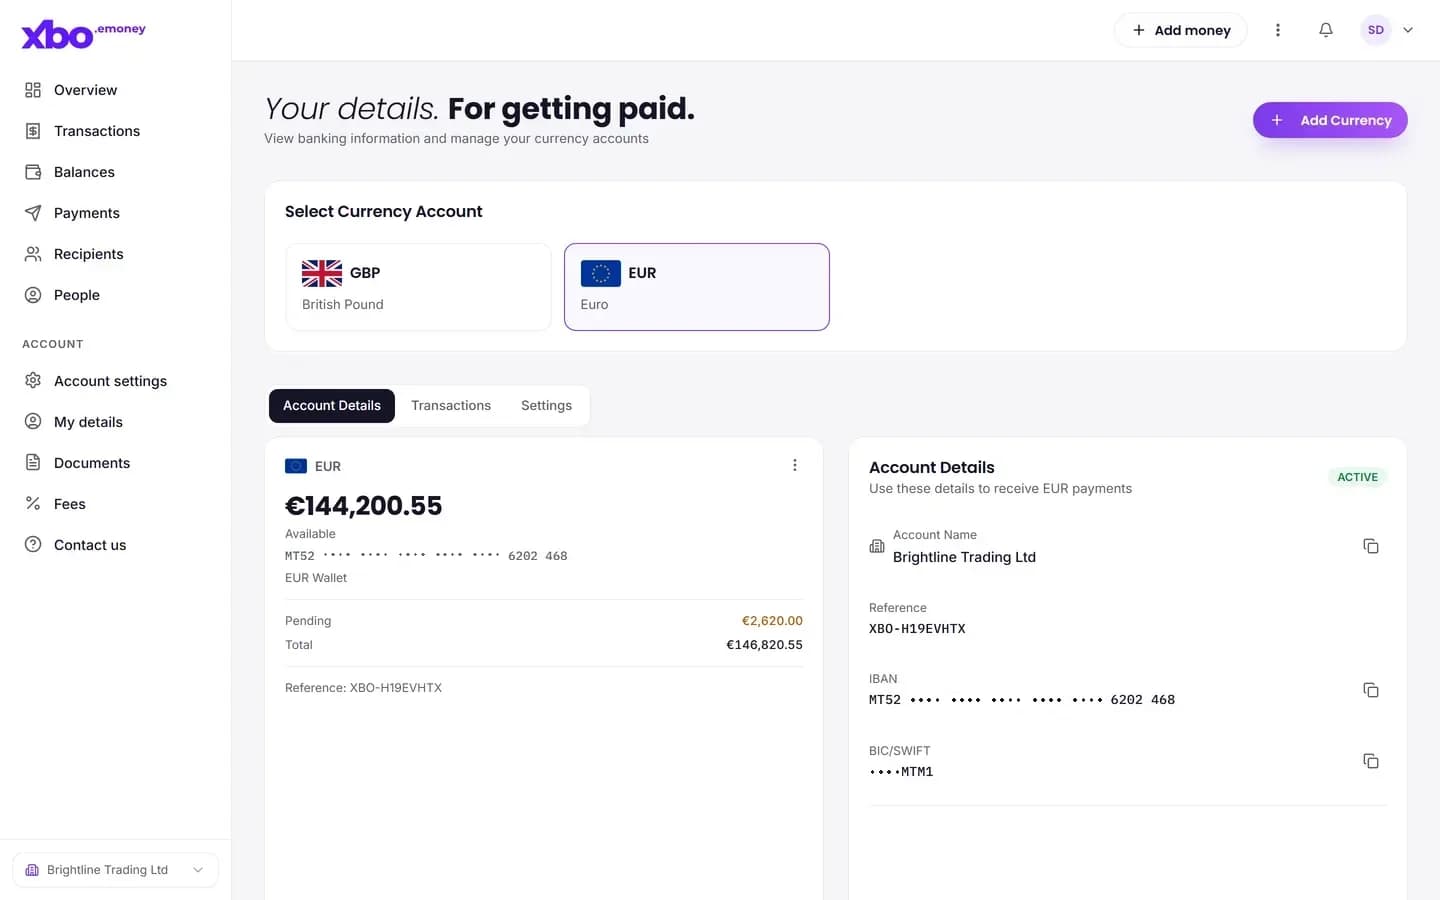
Task: Open the EUR balance card three-dot menu
Action: click(x=795, y=465)
